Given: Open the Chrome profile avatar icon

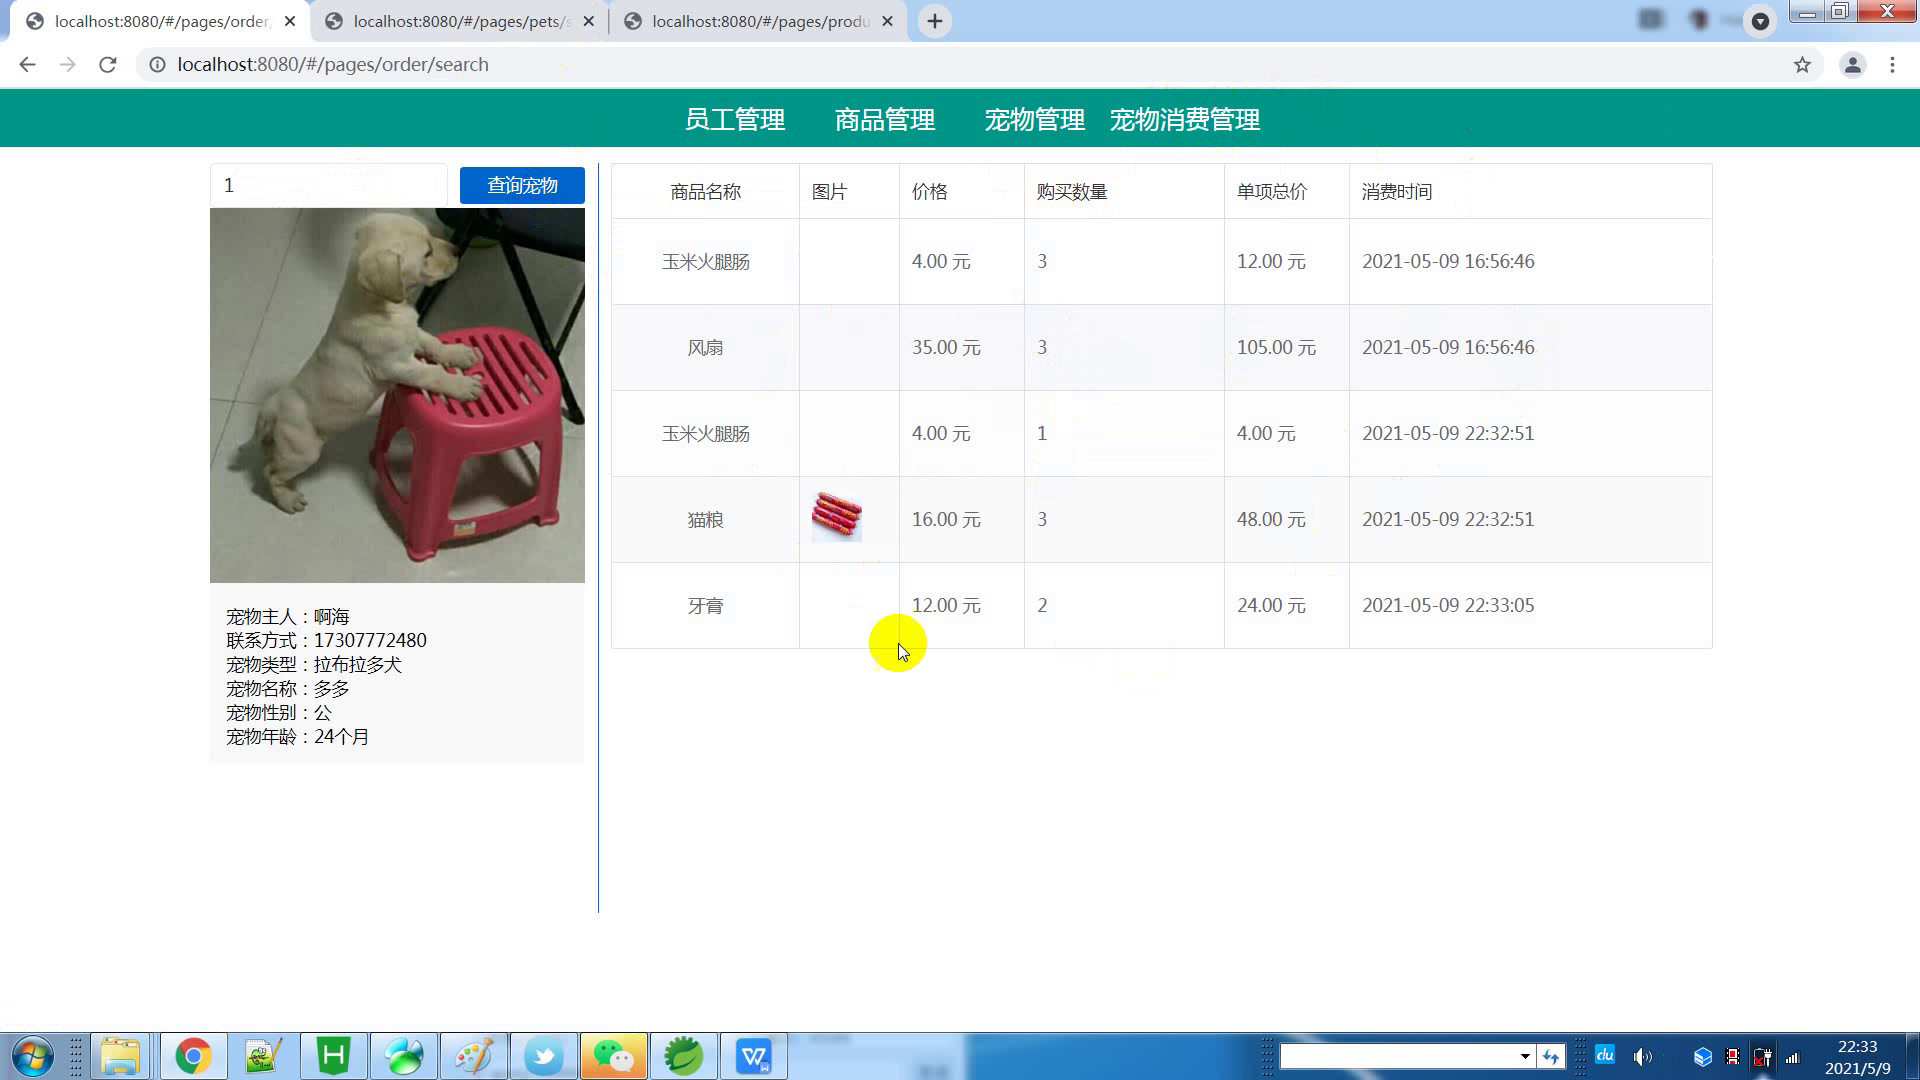Looking at the screenshot, I should (1852, 65).
